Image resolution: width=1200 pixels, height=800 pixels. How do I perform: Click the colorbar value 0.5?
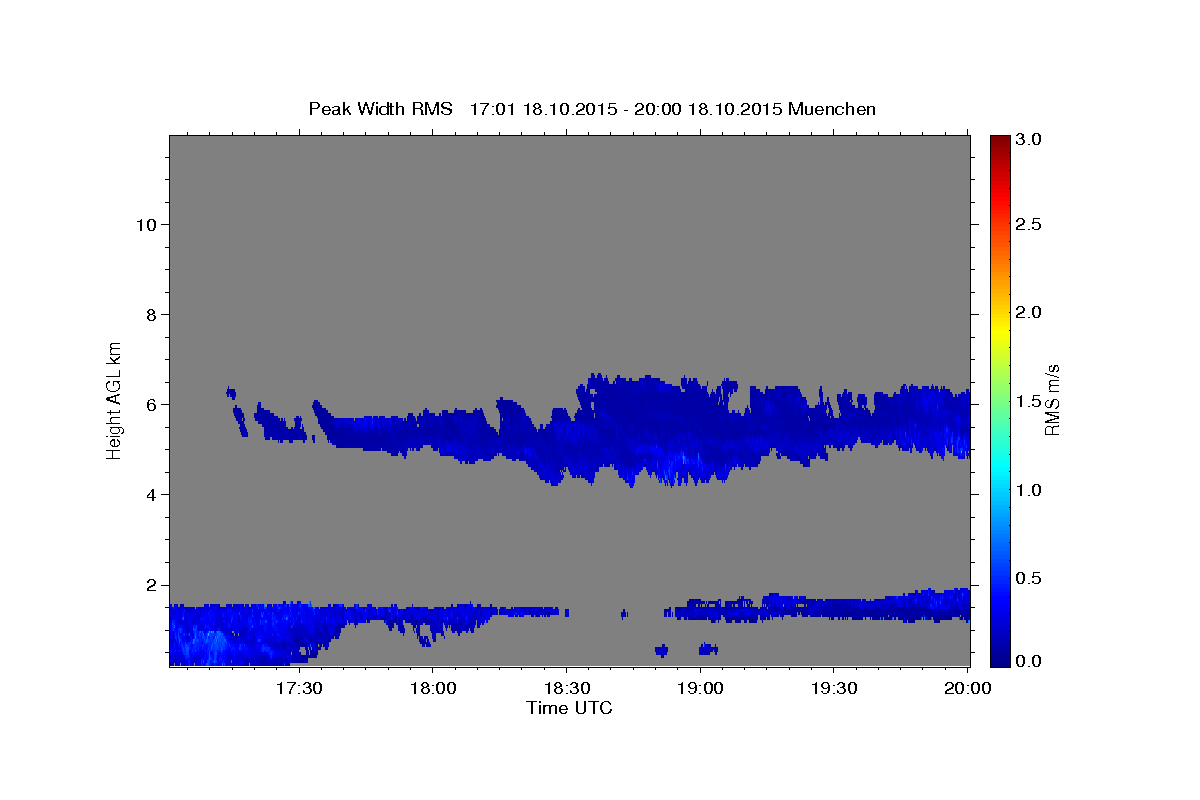(x=1029, y=578)
